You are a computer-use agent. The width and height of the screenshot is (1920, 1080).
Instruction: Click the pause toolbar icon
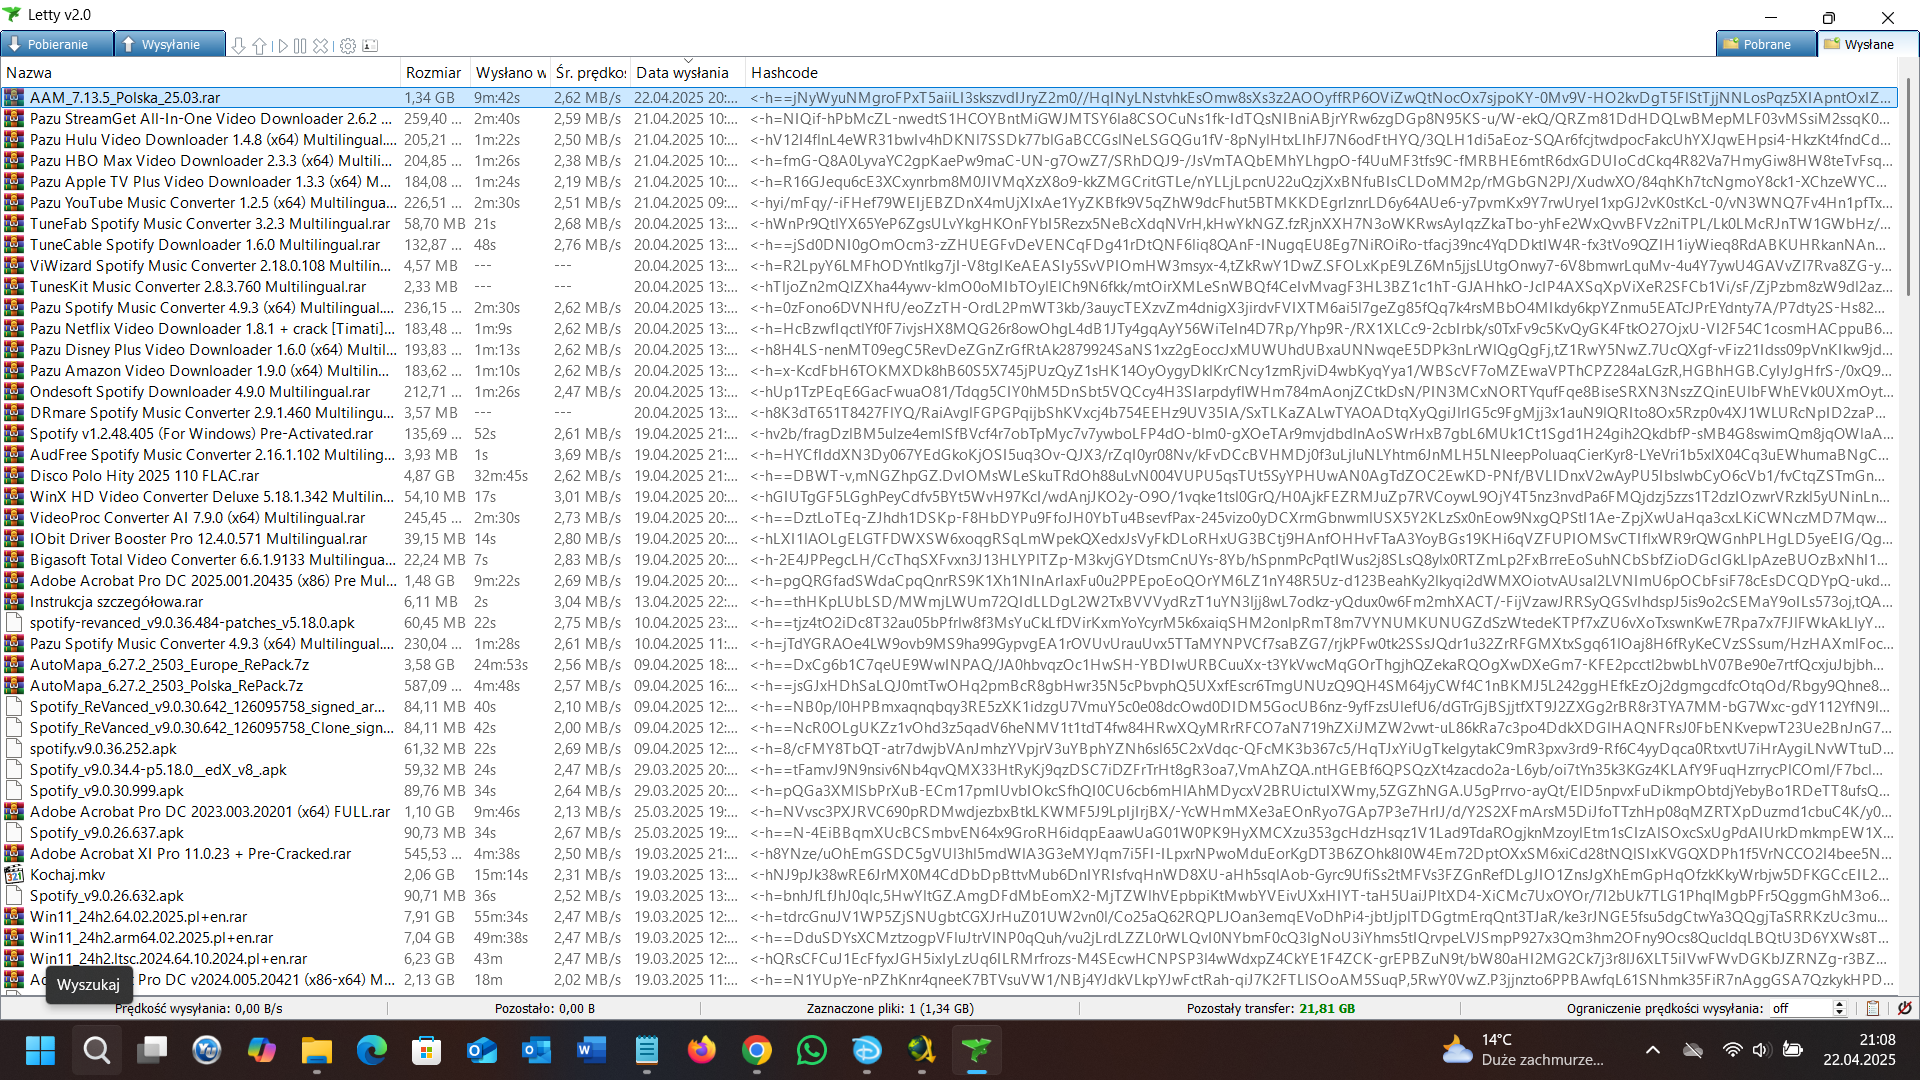pyautogui.click(x=300, y=46)
